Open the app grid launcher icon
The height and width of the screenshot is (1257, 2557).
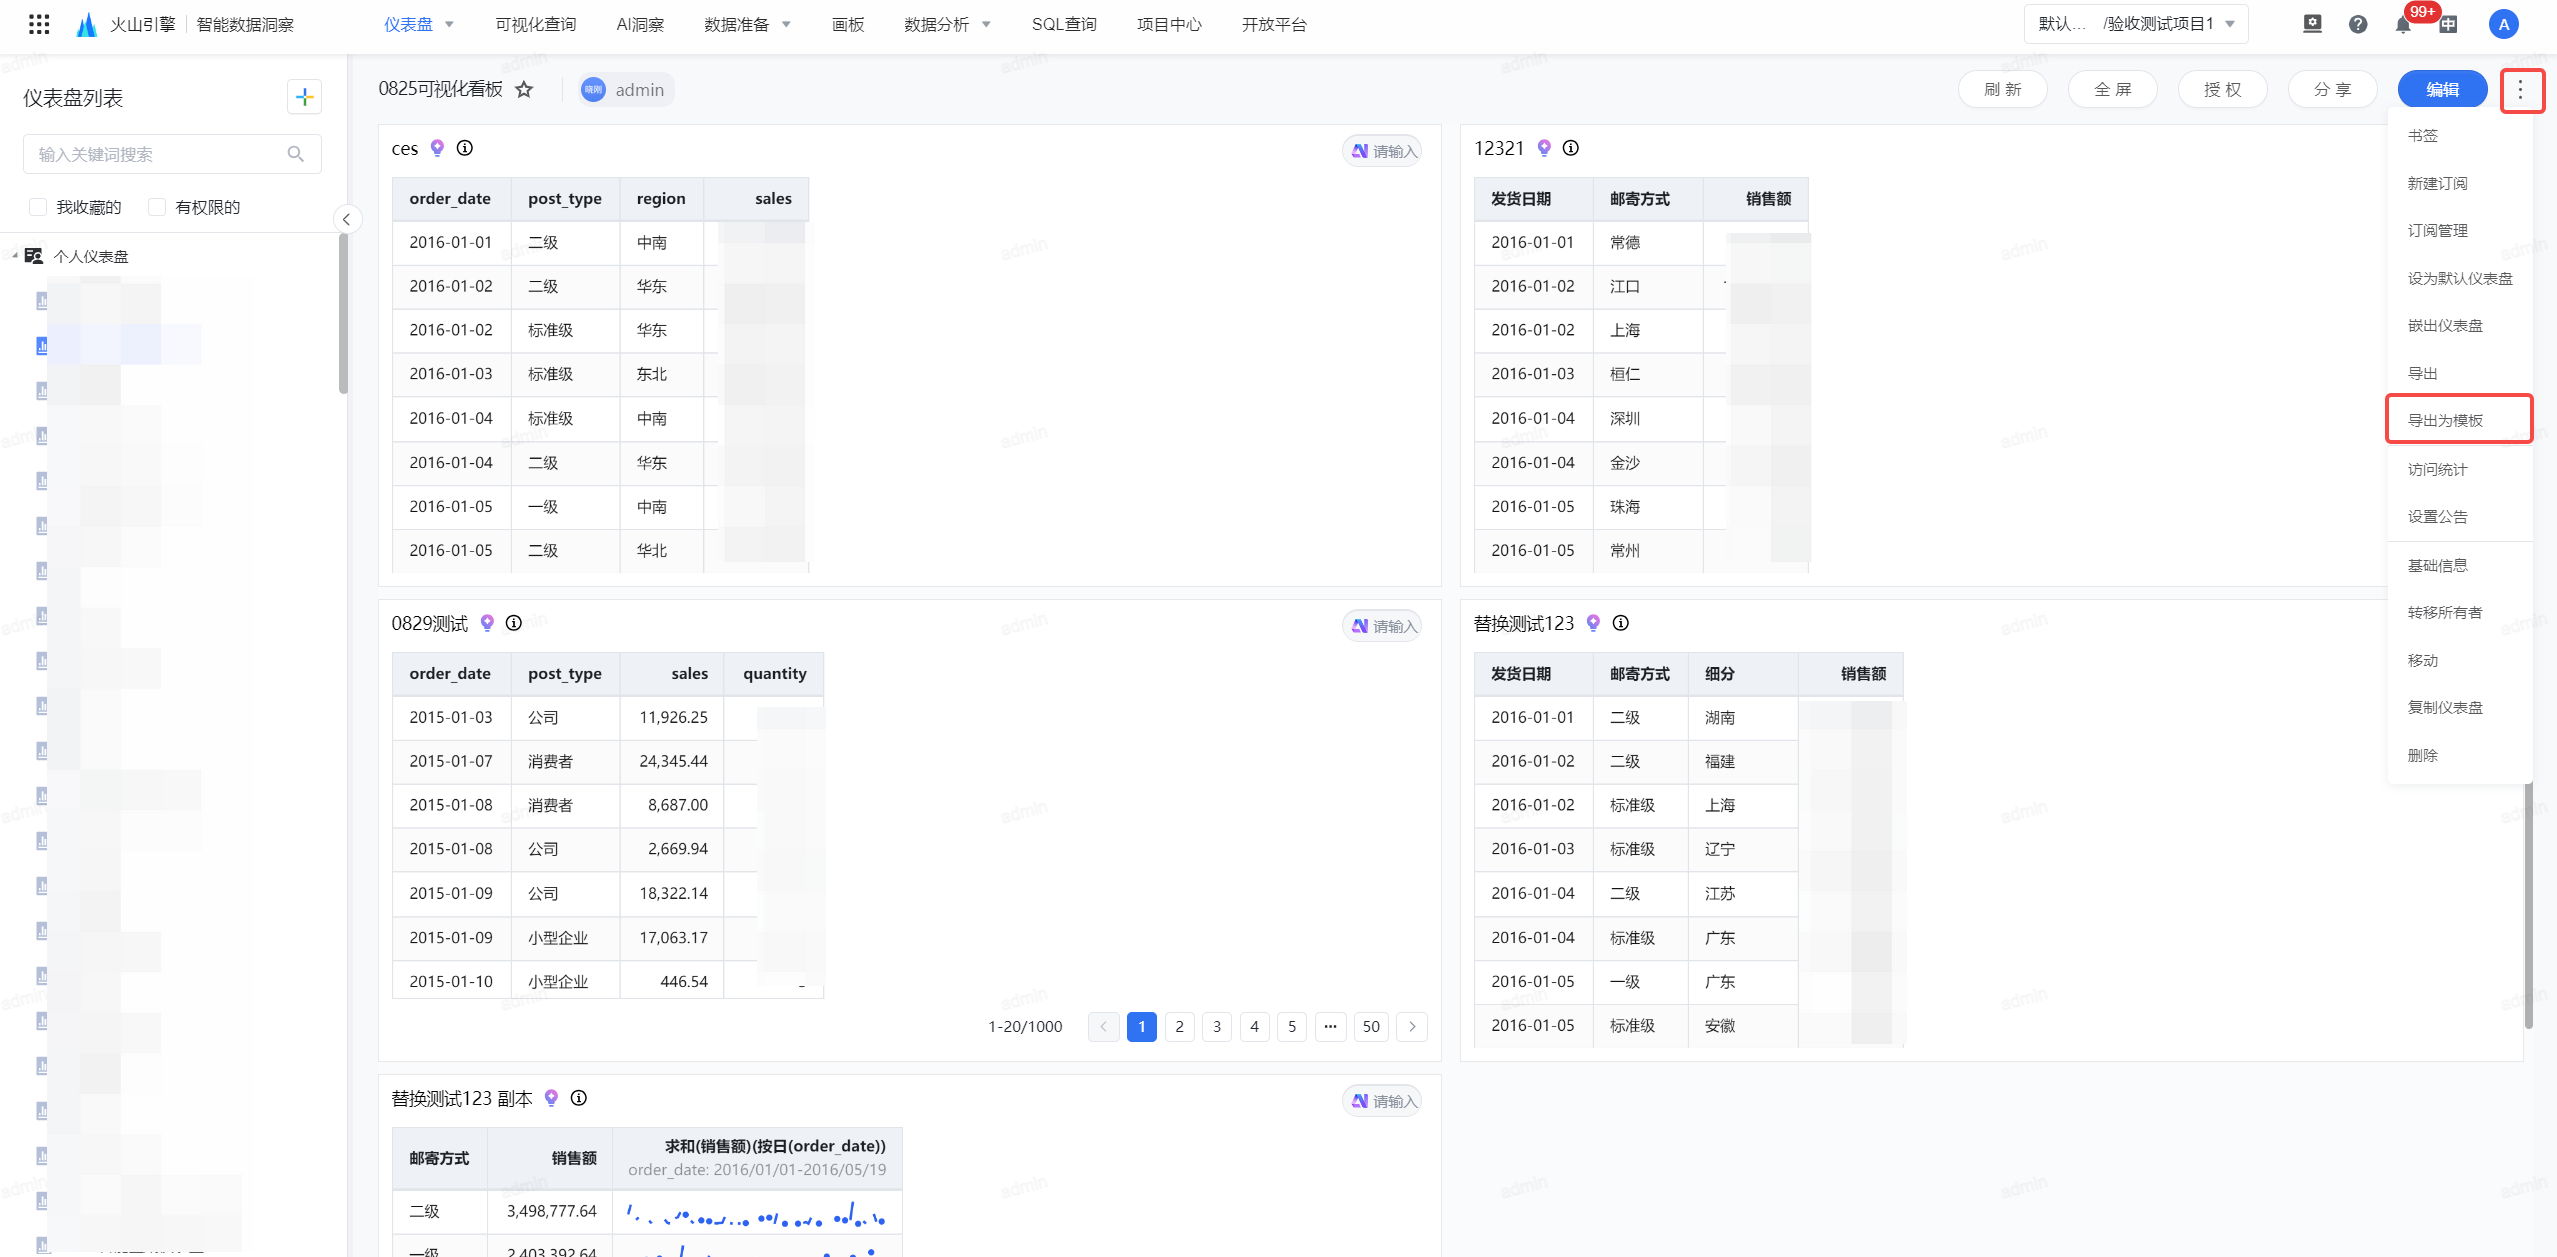tap(39, 24)
